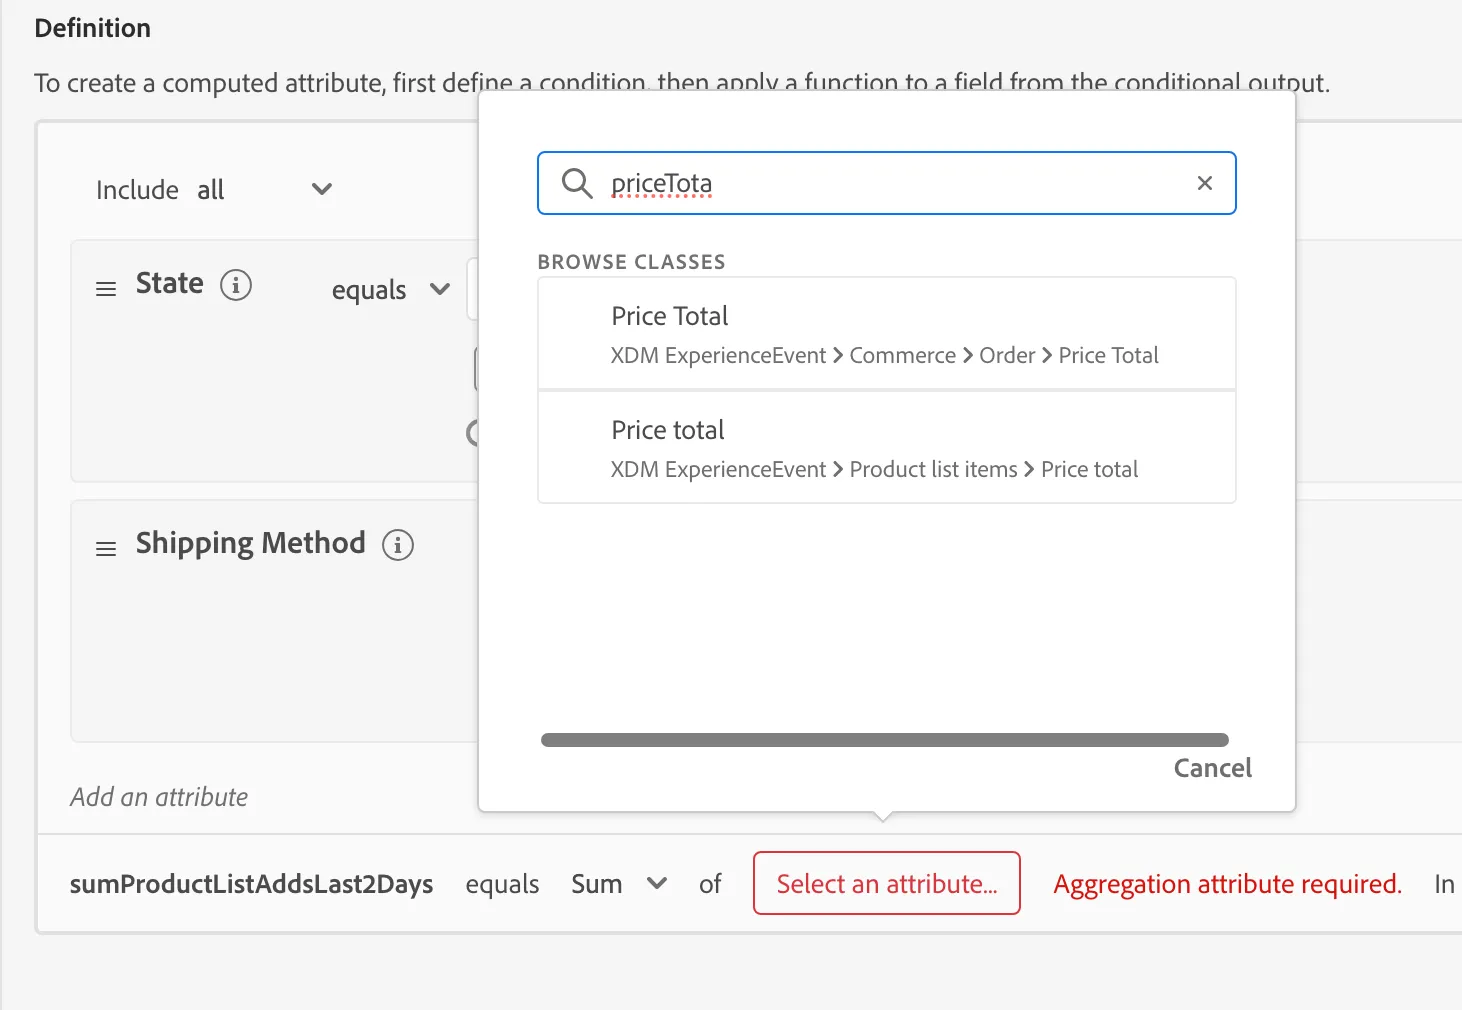1462x1010 pixels.
Task: Grab the State row drag handle
Action: point(106,289)
